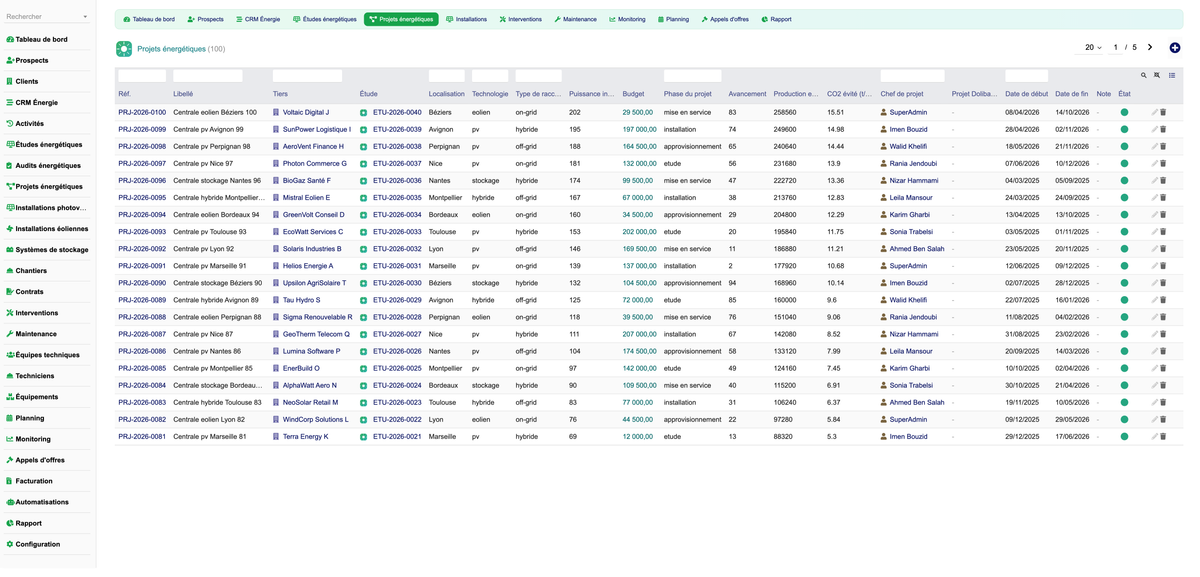Click the Tiers filter input field
This screenshot has height=577, width=1200.
[x=307, y=76]
